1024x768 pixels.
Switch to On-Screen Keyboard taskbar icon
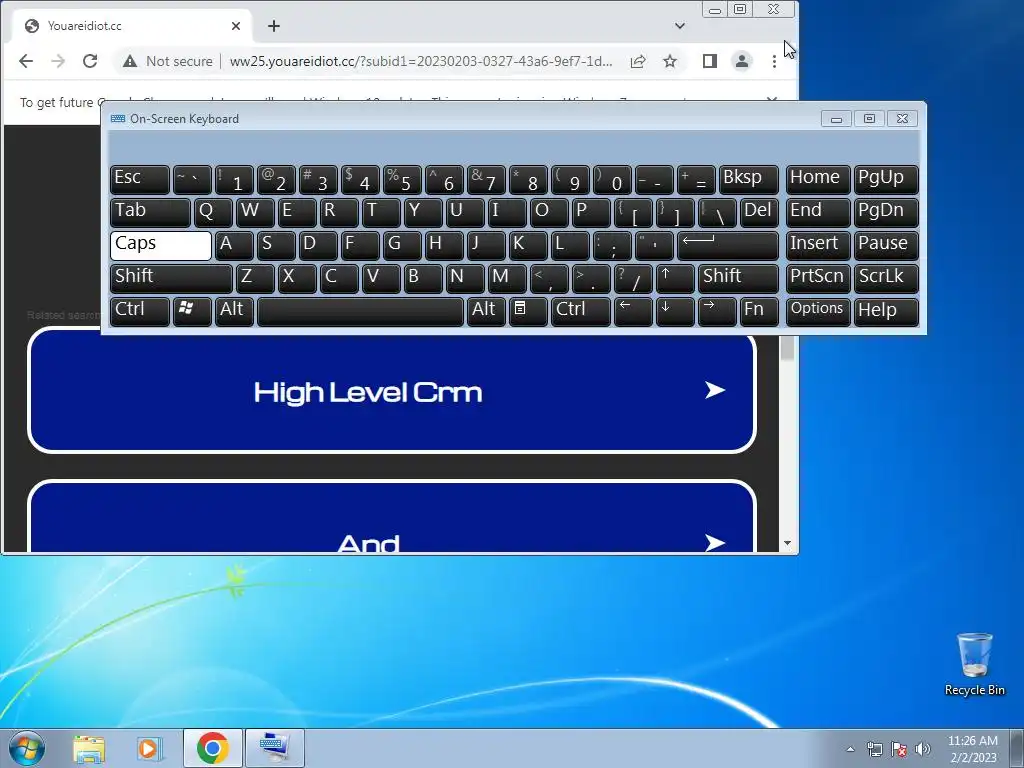coord(274,748)
